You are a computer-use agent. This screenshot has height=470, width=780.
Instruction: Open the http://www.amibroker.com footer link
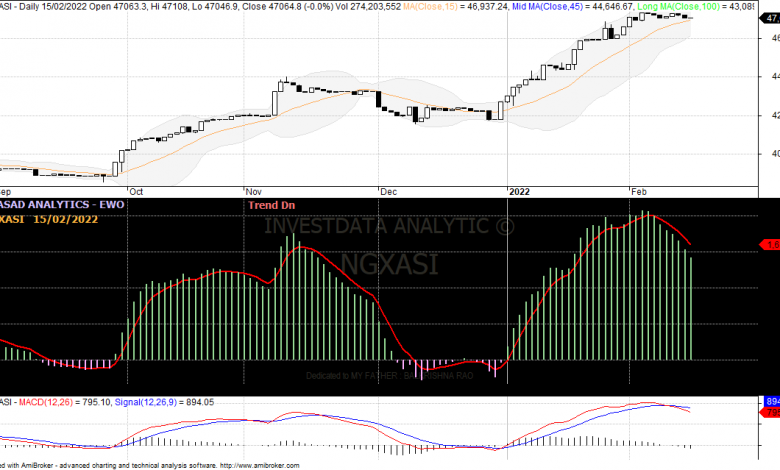tap(260, 466)
